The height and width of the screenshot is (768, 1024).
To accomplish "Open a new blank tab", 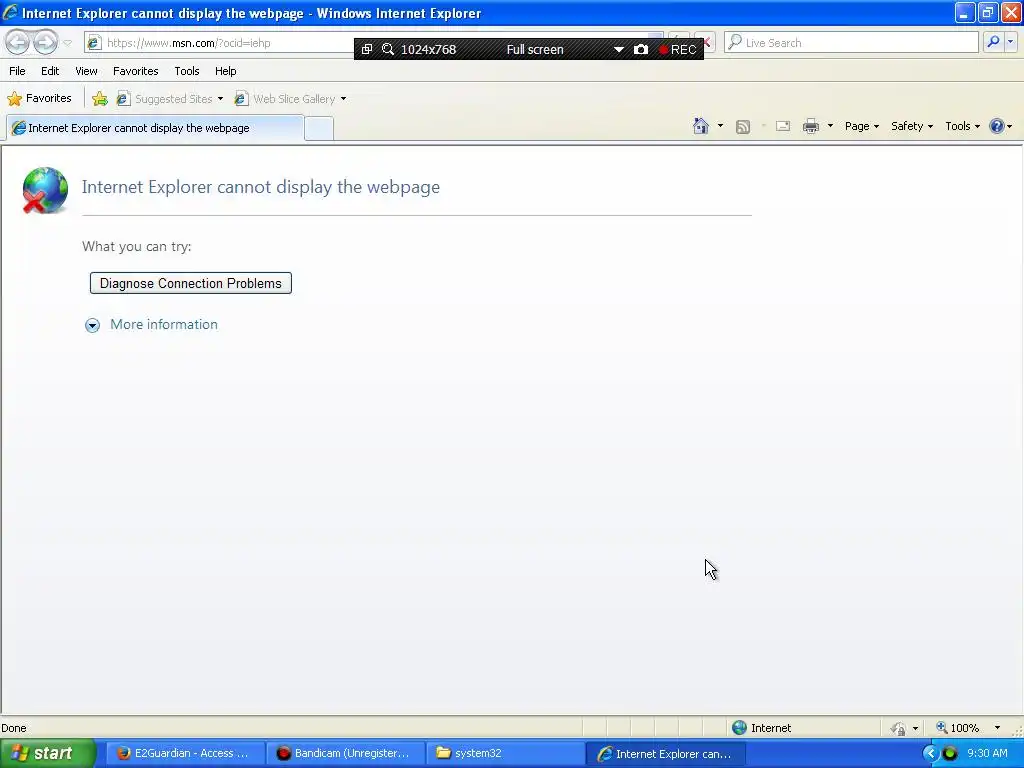I will [319, 129].
